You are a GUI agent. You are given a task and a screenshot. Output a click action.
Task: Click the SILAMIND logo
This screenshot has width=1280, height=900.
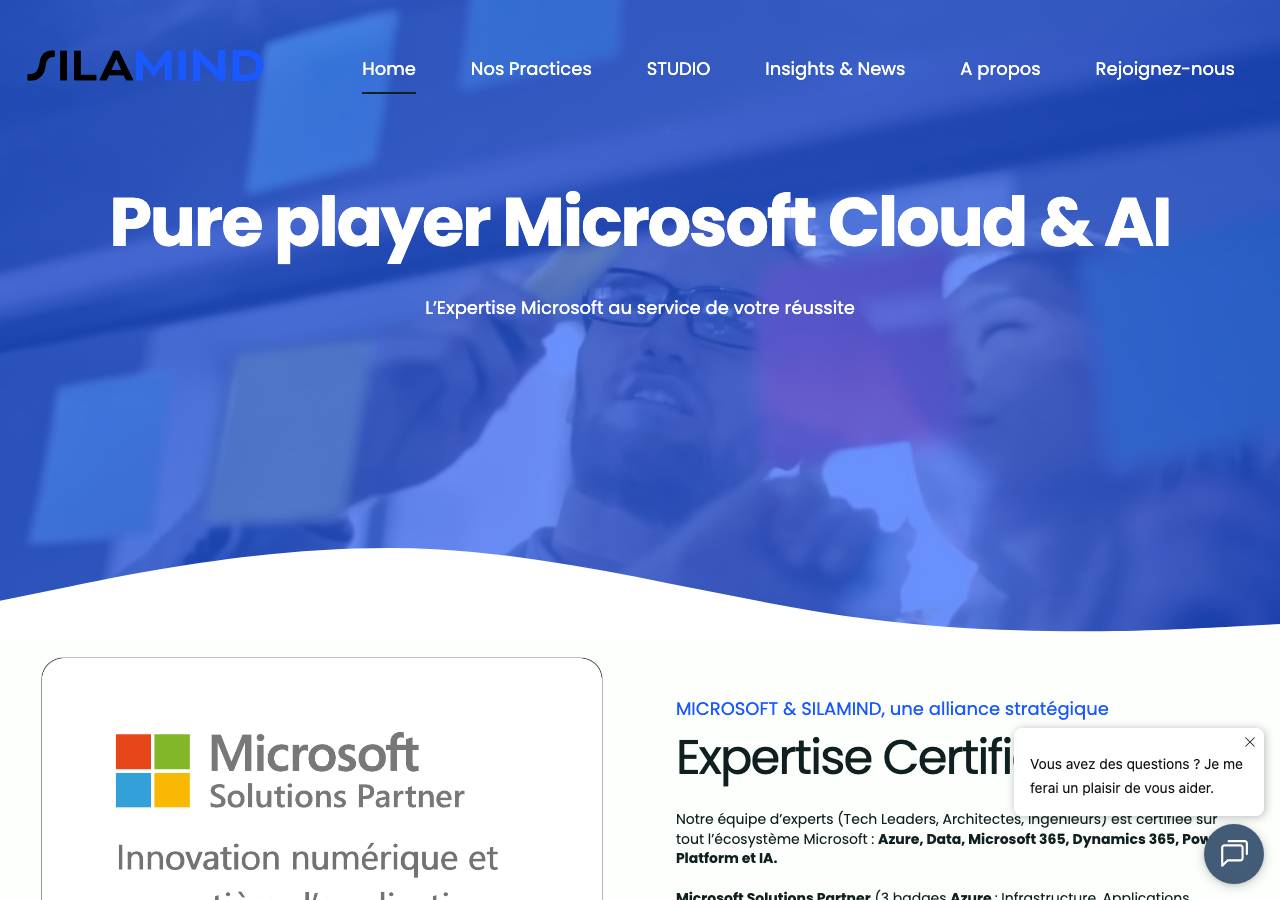pyautogui.click(x=145, y=66)
